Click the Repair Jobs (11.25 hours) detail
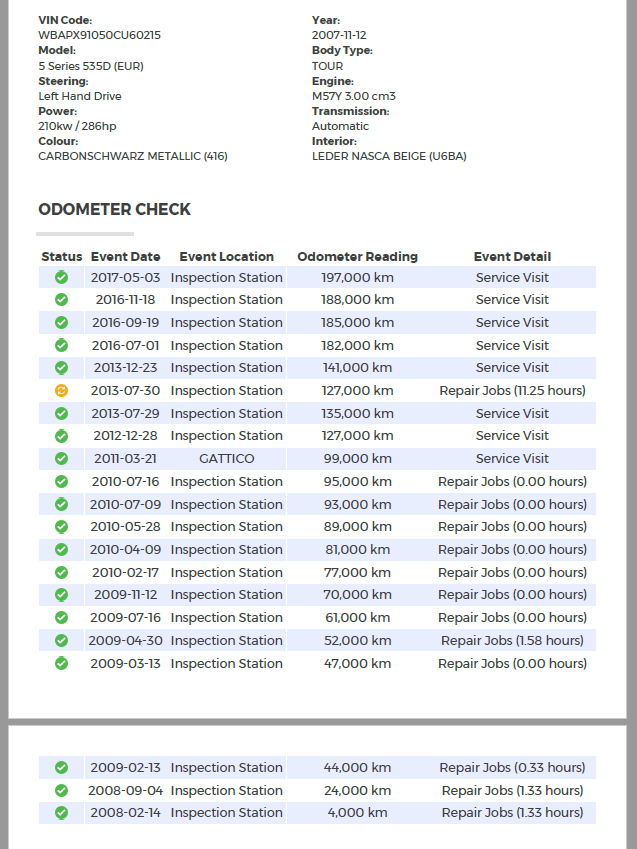The height and width of the screenshot is (849, 637). point(512,391)
